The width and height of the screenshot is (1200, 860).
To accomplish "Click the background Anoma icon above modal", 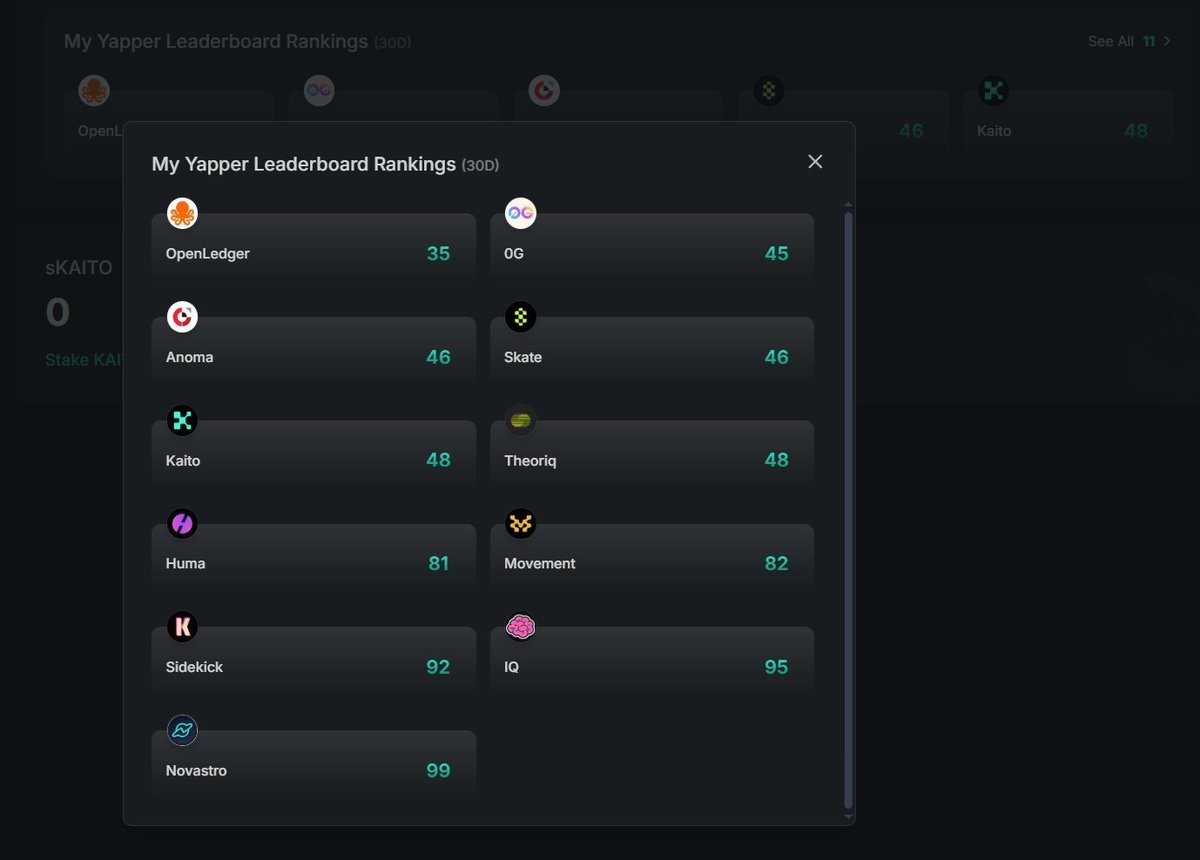I will 544,91.
